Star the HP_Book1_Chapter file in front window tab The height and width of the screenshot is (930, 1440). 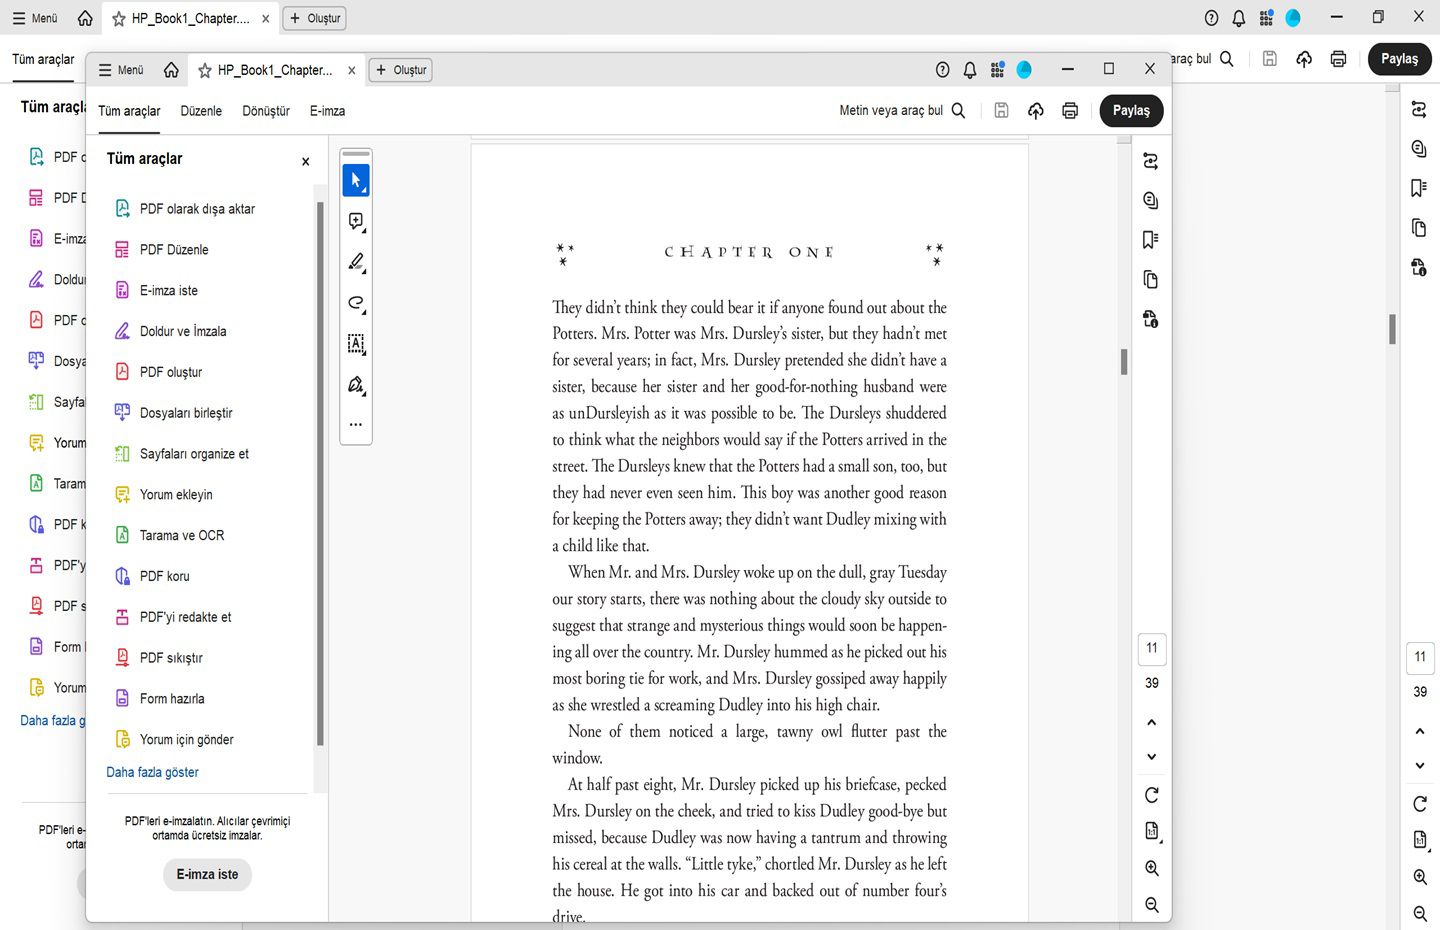pyautogui.click(x=205, y=70)
